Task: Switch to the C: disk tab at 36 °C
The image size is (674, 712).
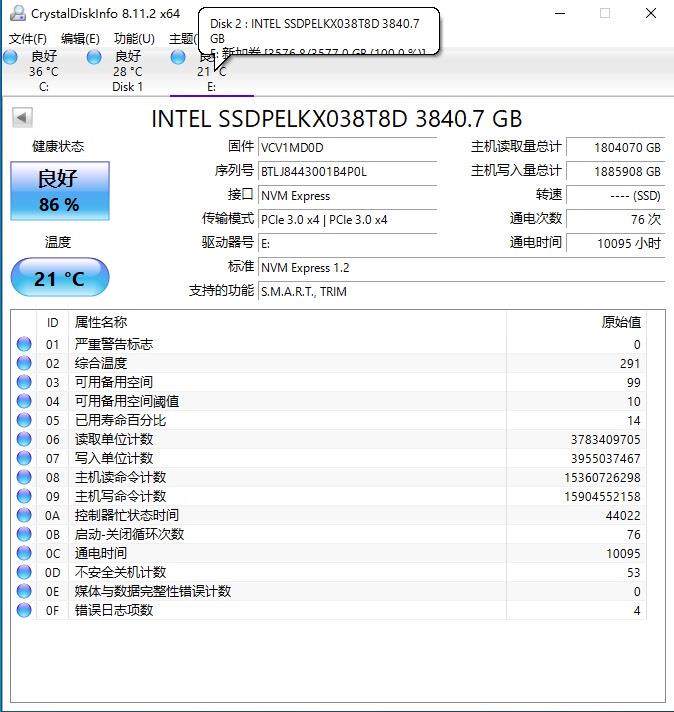Action: pos(44,71)
